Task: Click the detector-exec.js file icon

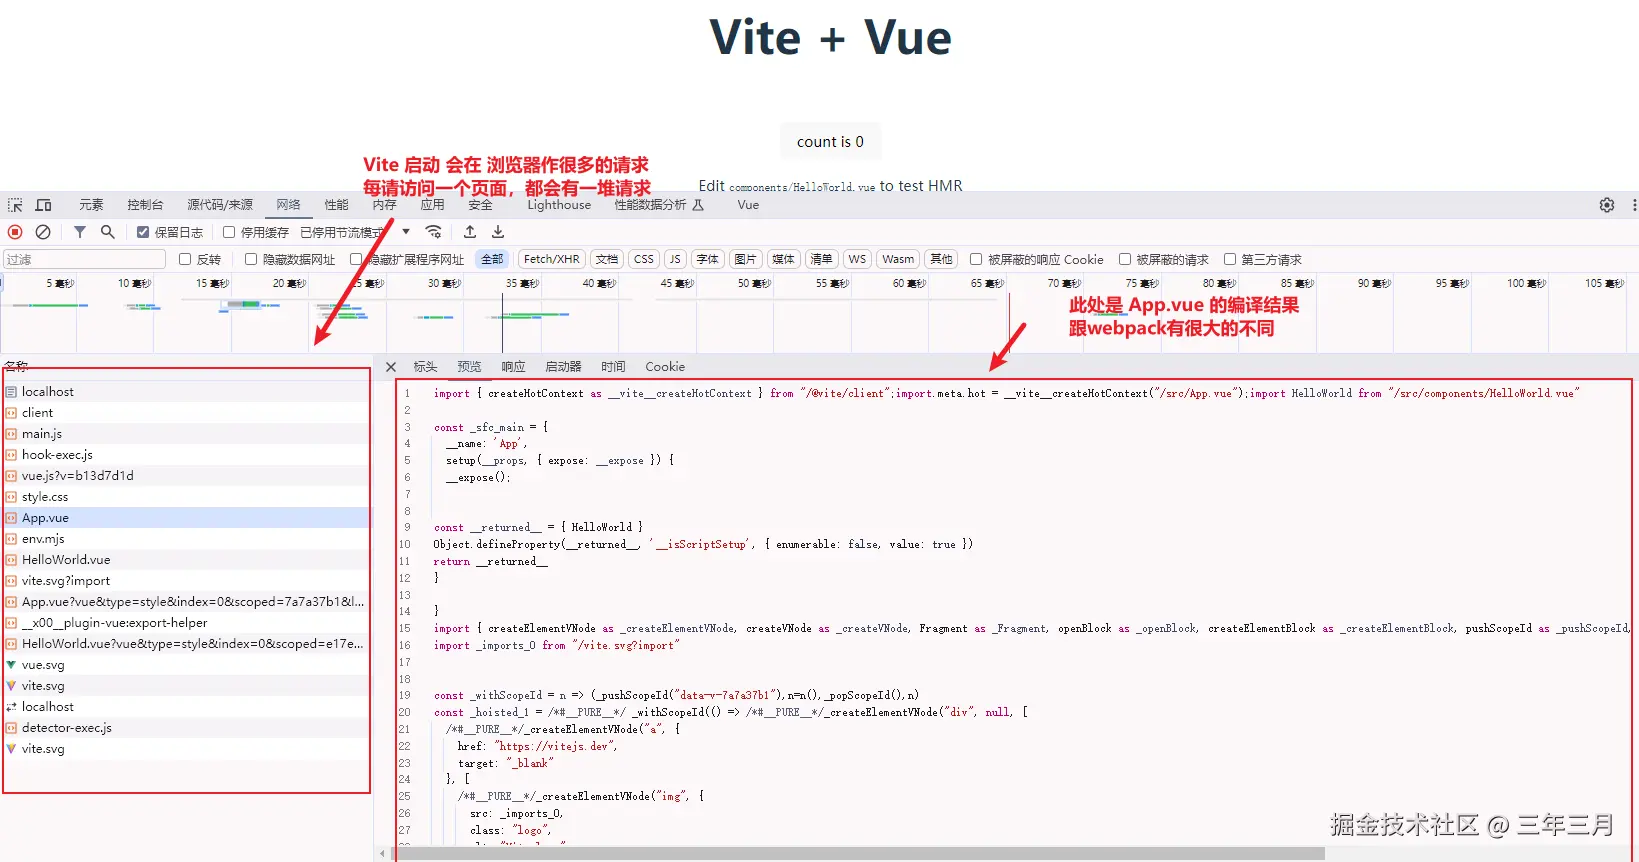Action: pyautogui.click(x=11, y=728)
